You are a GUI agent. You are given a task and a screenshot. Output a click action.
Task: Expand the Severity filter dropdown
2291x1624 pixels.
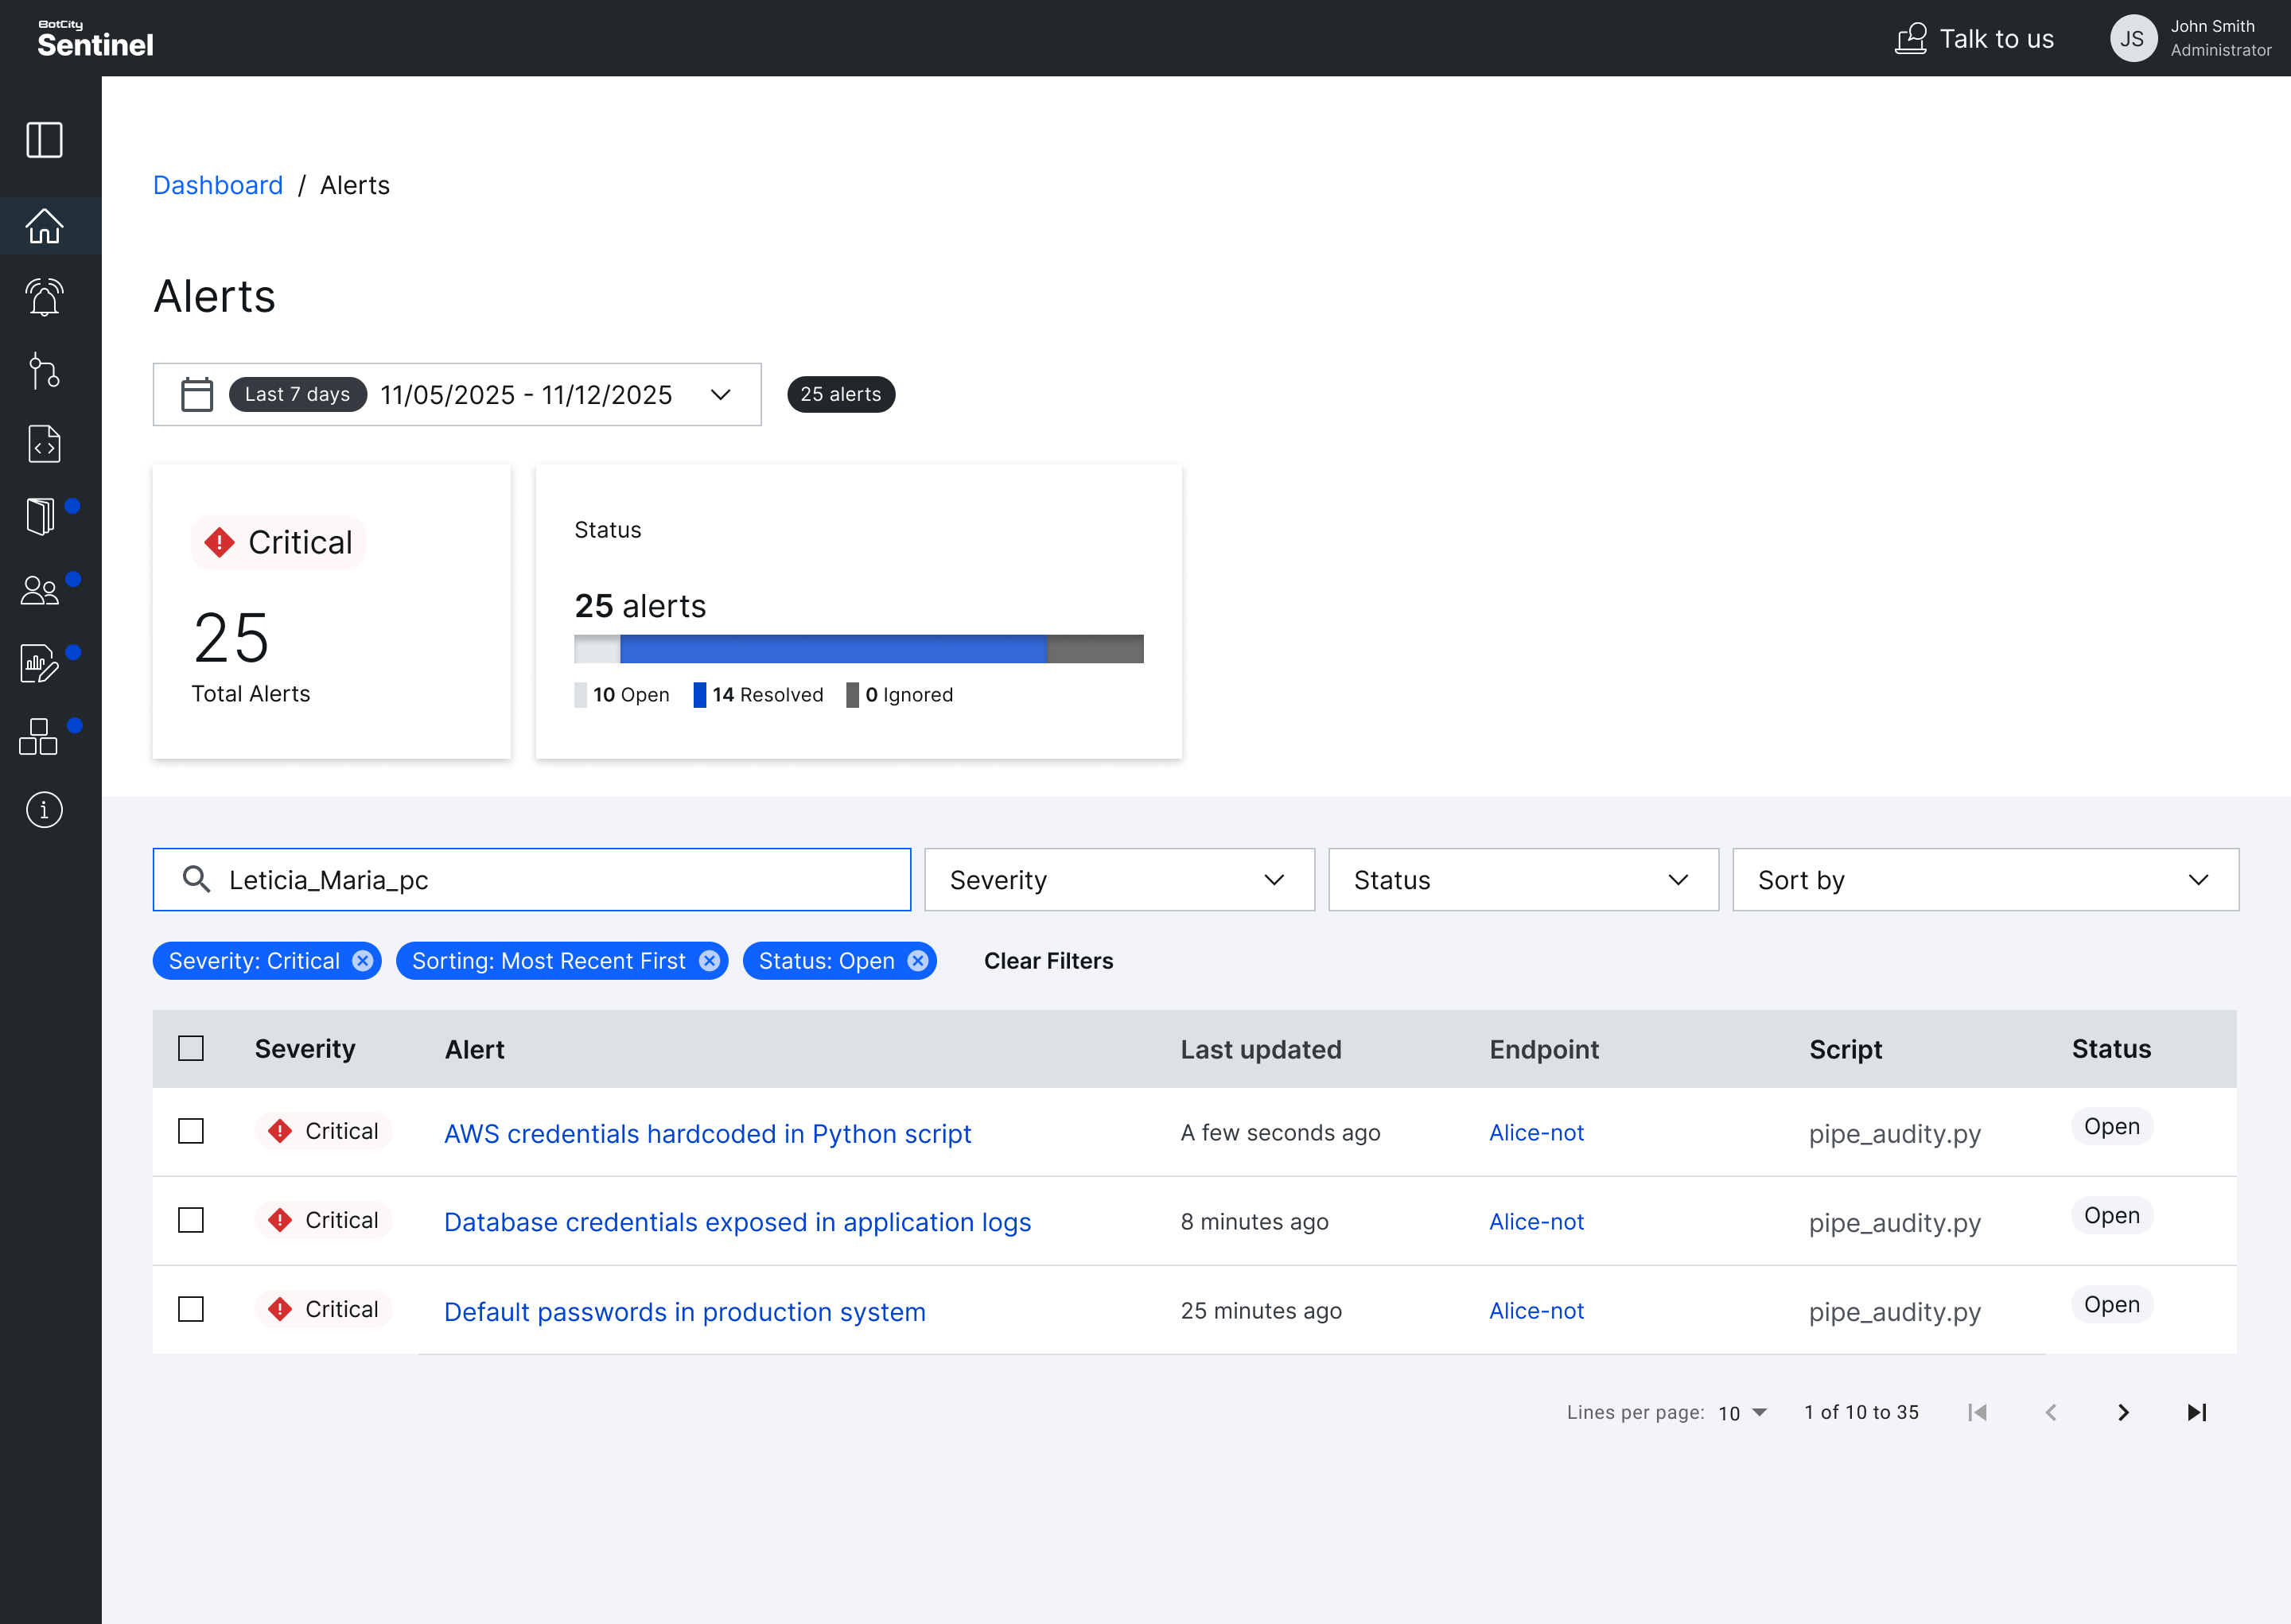point(1118,880)
